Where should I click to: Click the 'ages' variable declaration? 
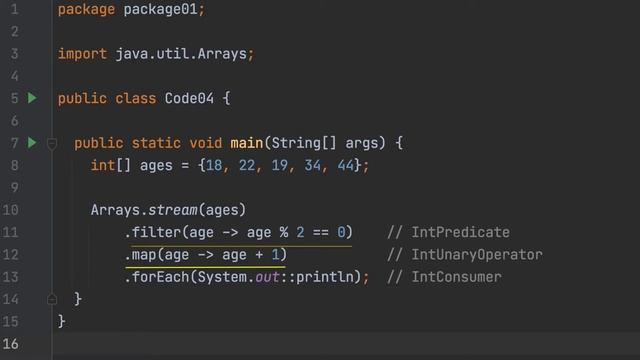pyautogui.click(x=156, y=166)
